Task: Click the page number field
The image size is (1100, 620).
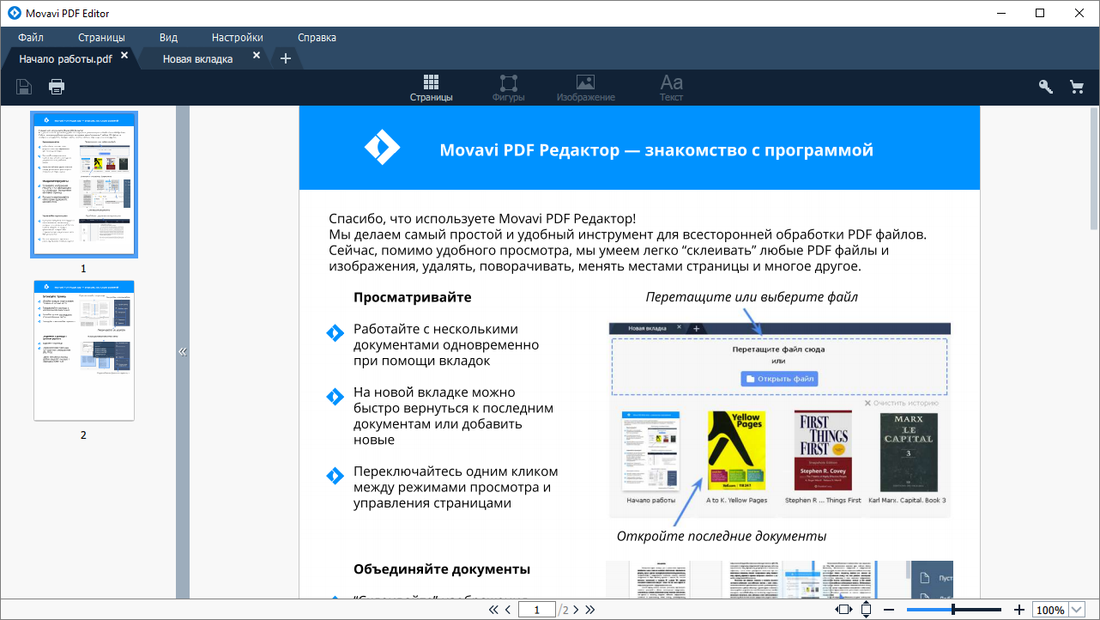Action: coord(537,609)
